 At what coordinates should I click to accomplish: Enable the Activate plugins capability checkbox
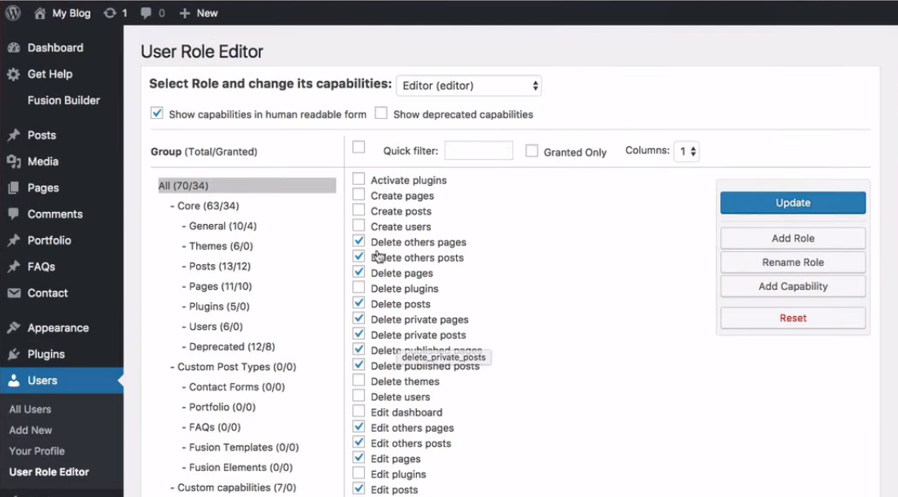[x=359, y=180]
